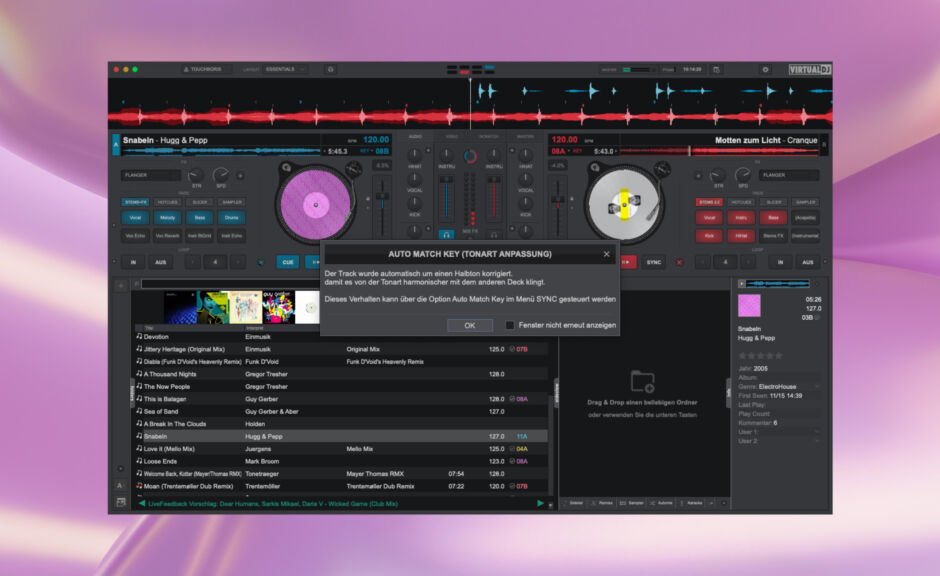940x576 pixels.
Task: Open the FLANGER effect selector dropdown
Action: (151, 175)
